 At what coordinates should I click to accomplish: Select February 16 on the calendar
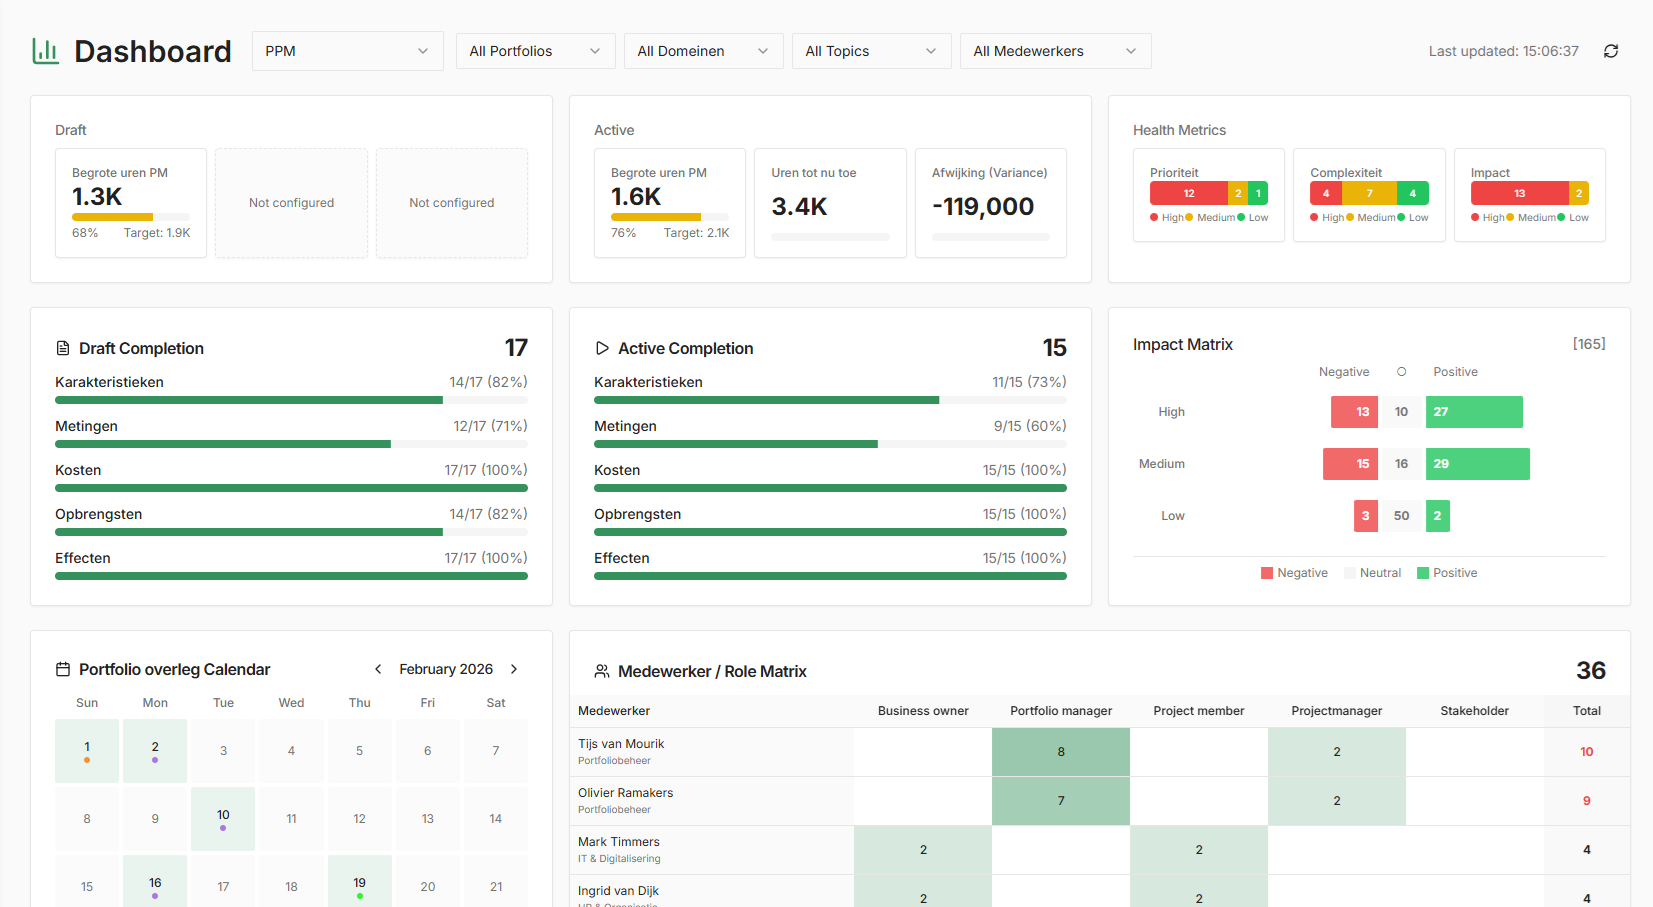(155, 882)
